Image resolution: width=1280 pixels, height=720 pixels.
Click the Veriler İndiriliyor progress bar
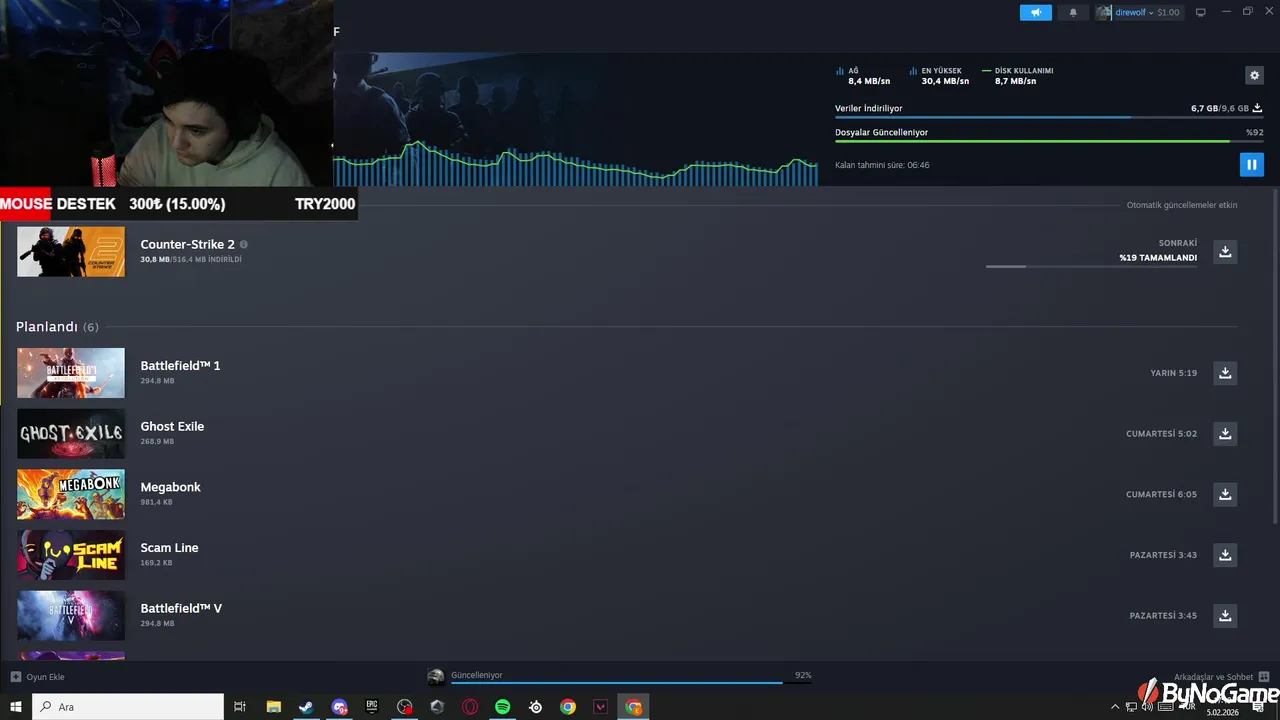[1049, 117]
